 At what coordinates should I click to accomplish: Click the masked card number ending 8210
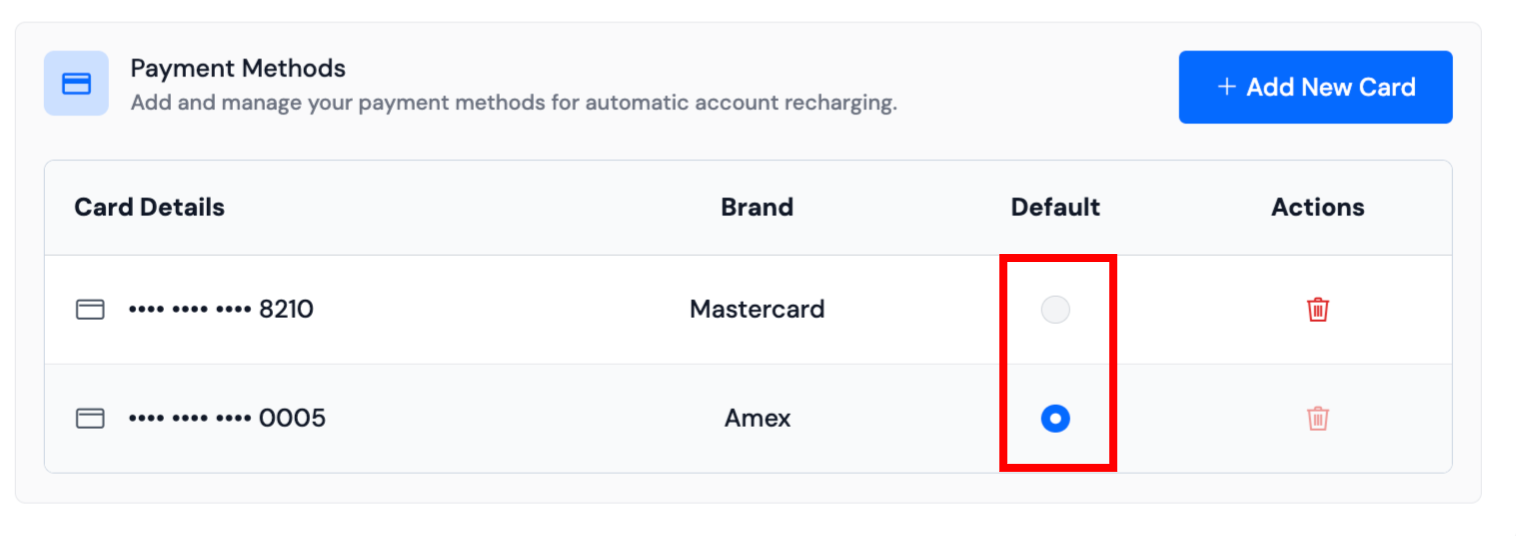pyautogui.click(x=221, y=310)
